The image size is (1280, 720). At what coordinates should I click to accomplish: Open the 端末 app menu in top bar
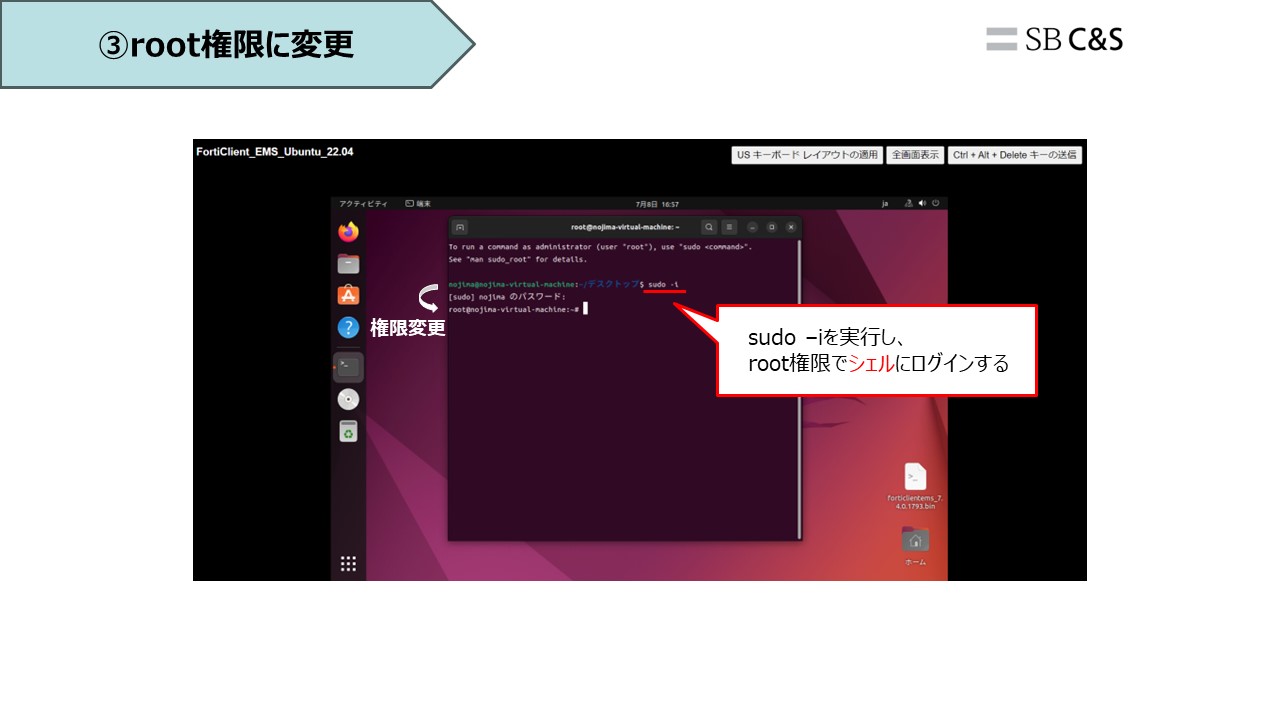point(418,203)
